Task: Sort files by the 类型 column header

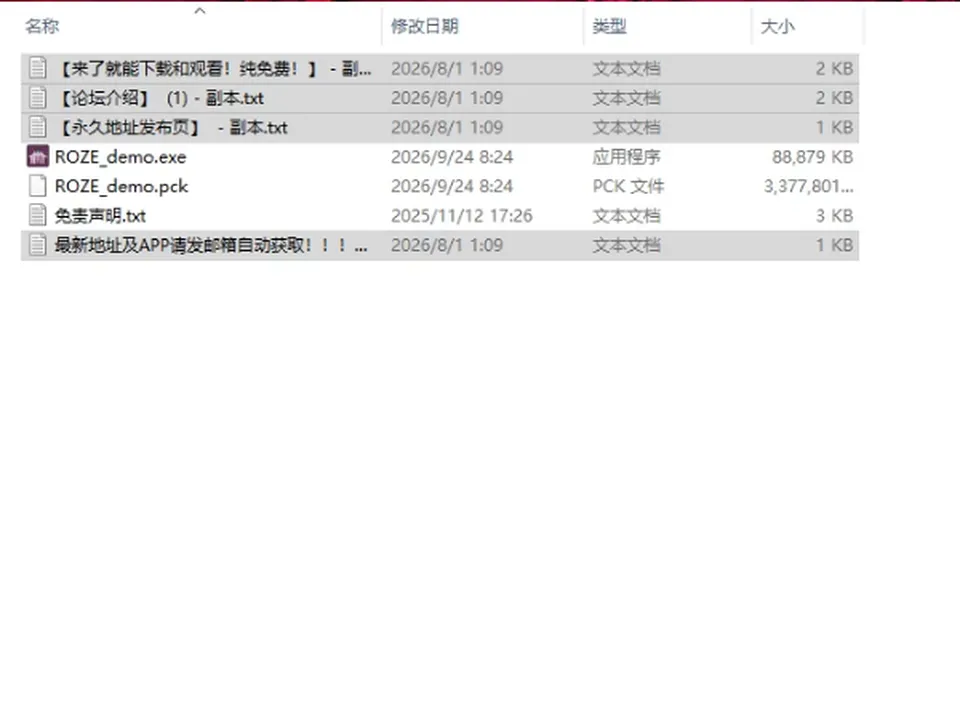Action: point(609,26)
